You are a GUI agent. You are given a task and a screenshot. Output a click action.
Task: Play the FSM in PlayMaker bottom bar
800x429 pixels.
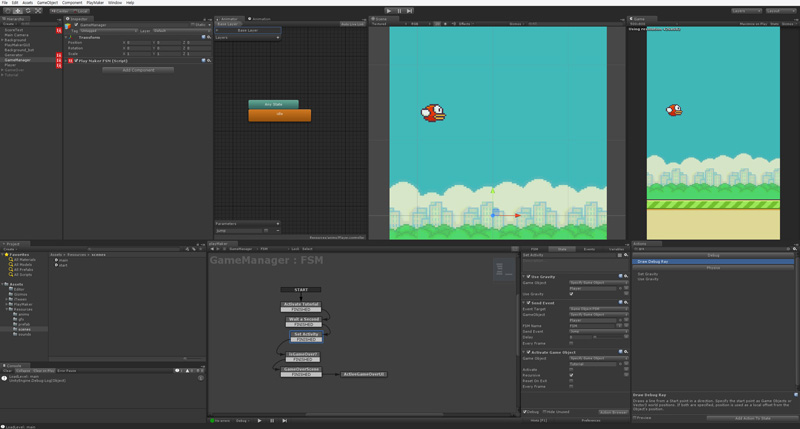point(260,421)
